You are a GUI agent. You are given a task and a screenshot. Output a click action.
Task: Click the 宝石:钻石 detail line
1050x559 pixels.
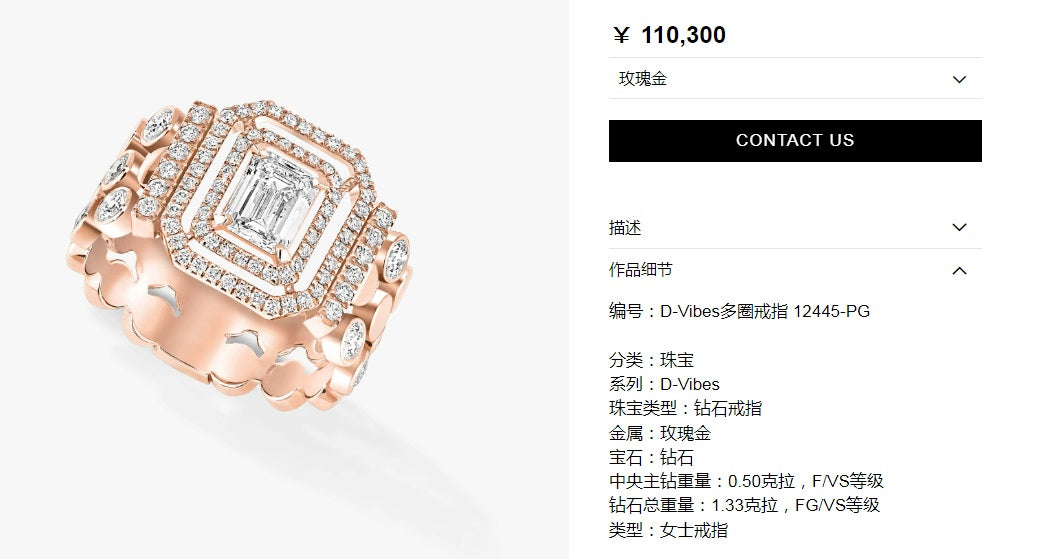[651, 457]
